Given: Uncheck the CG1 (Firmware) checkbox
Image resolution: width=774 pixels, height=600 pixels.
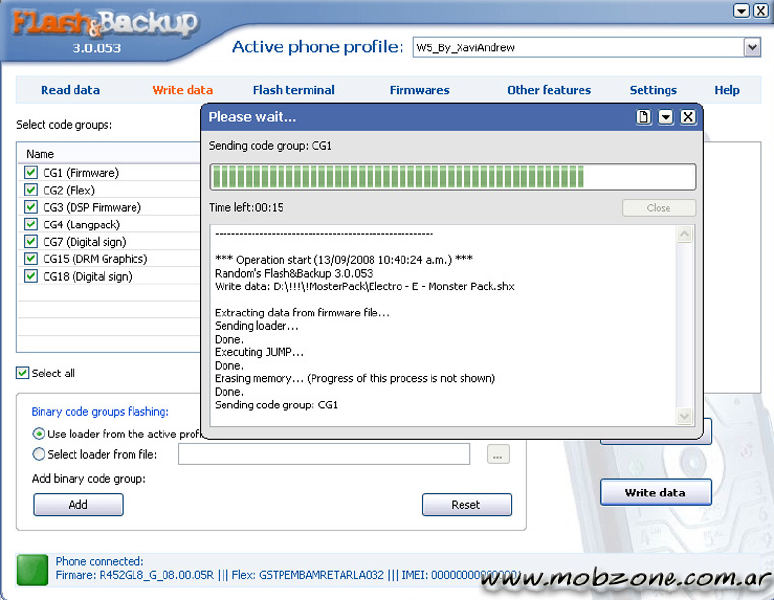Looking at the screenshot, I should (31, 173).
